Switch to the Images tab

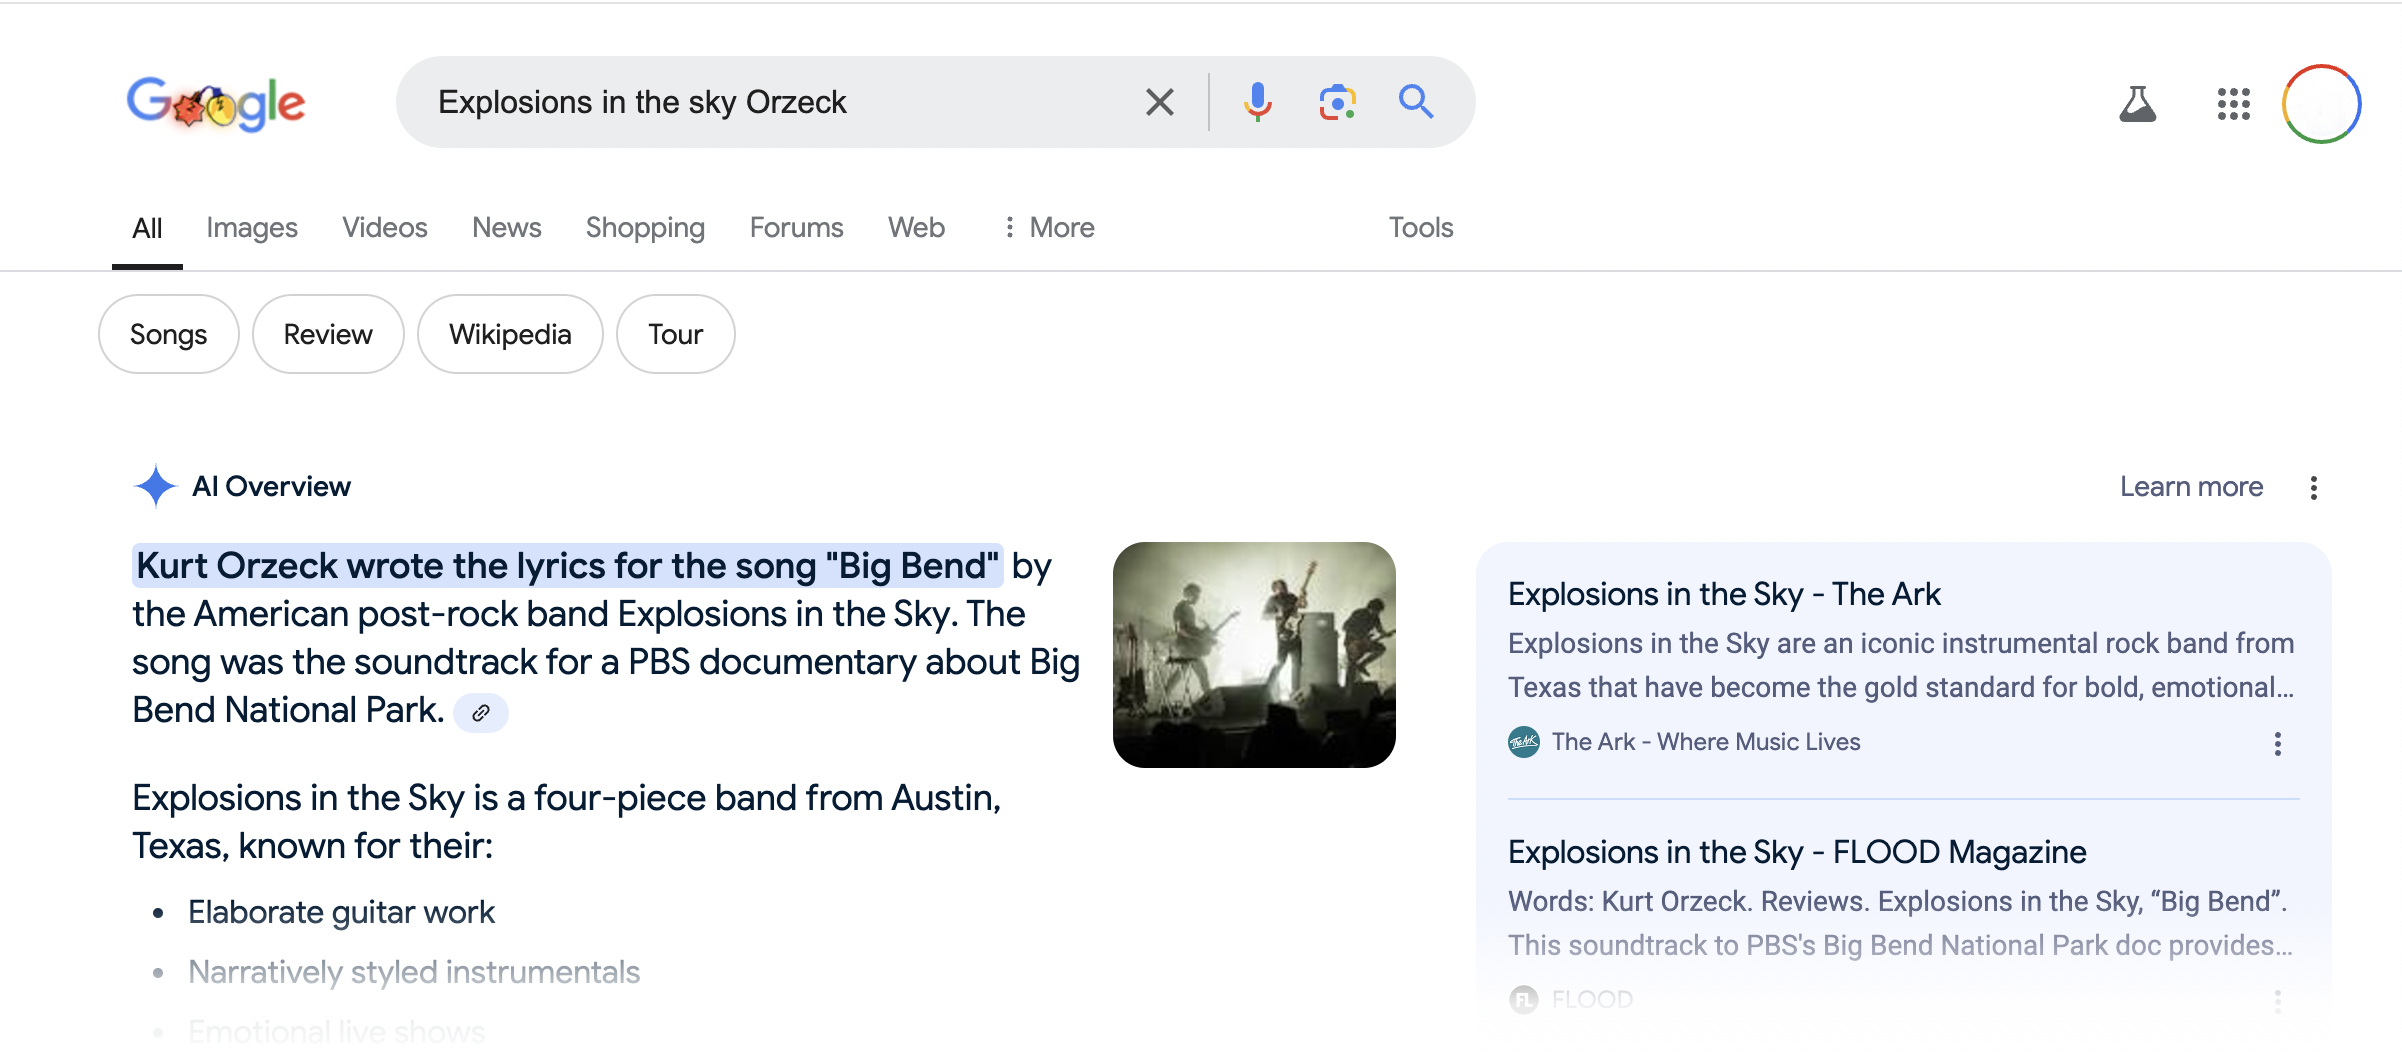pos(252,228)
